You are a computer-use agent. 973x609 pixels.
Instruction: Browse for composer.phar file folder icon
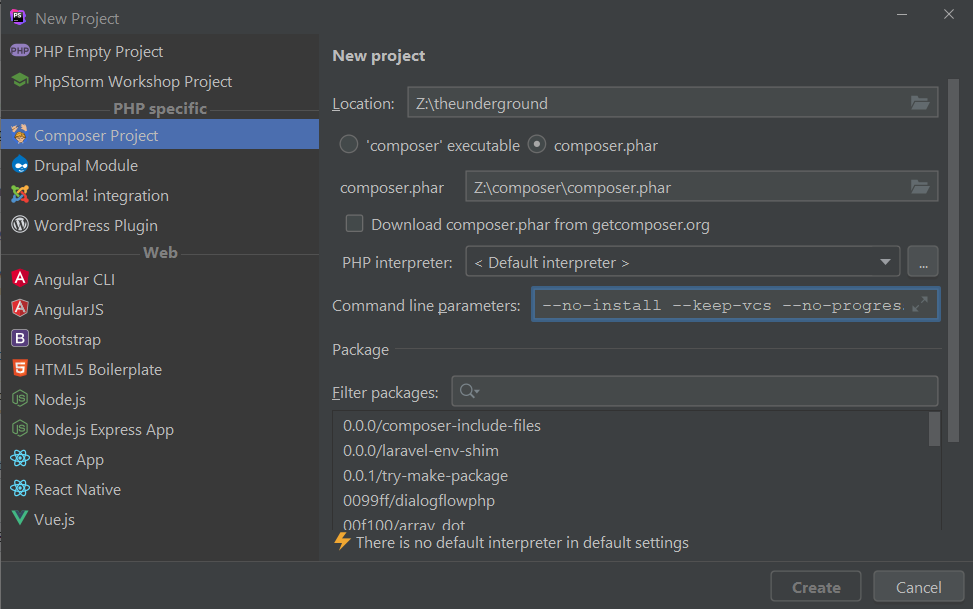point(920,187)
